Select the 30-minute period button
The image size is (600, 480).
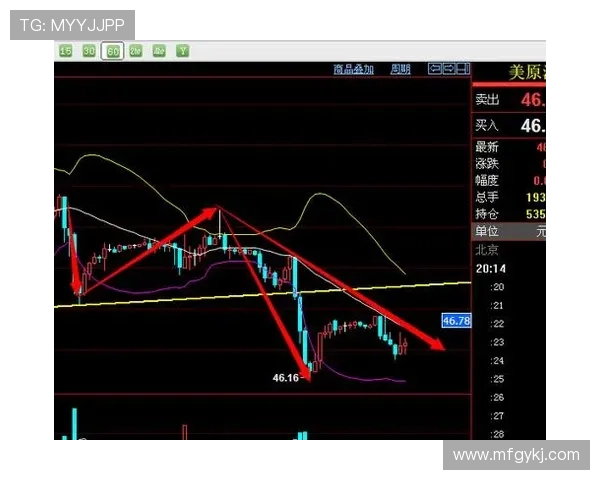[x=89, y=50]
